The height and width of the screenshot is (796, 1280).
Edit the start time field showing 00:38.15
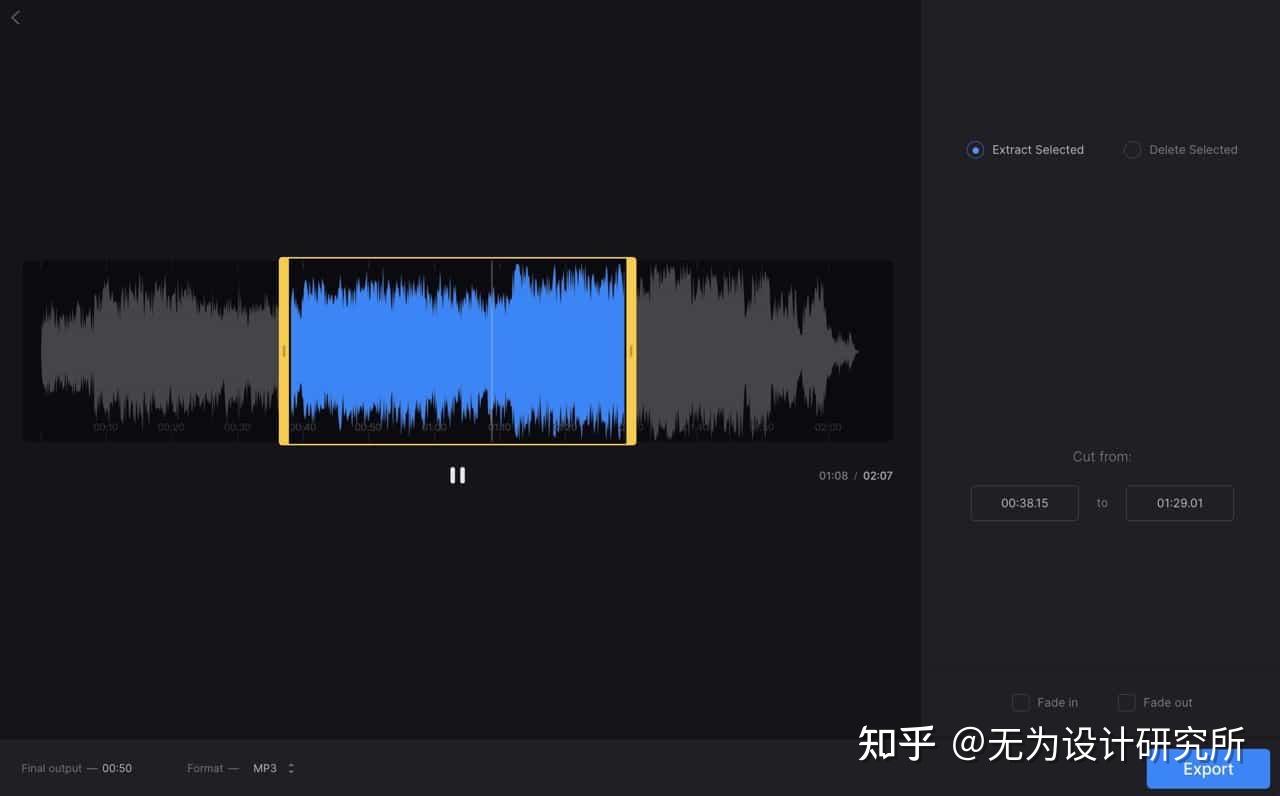click(x=1024, y=503)
